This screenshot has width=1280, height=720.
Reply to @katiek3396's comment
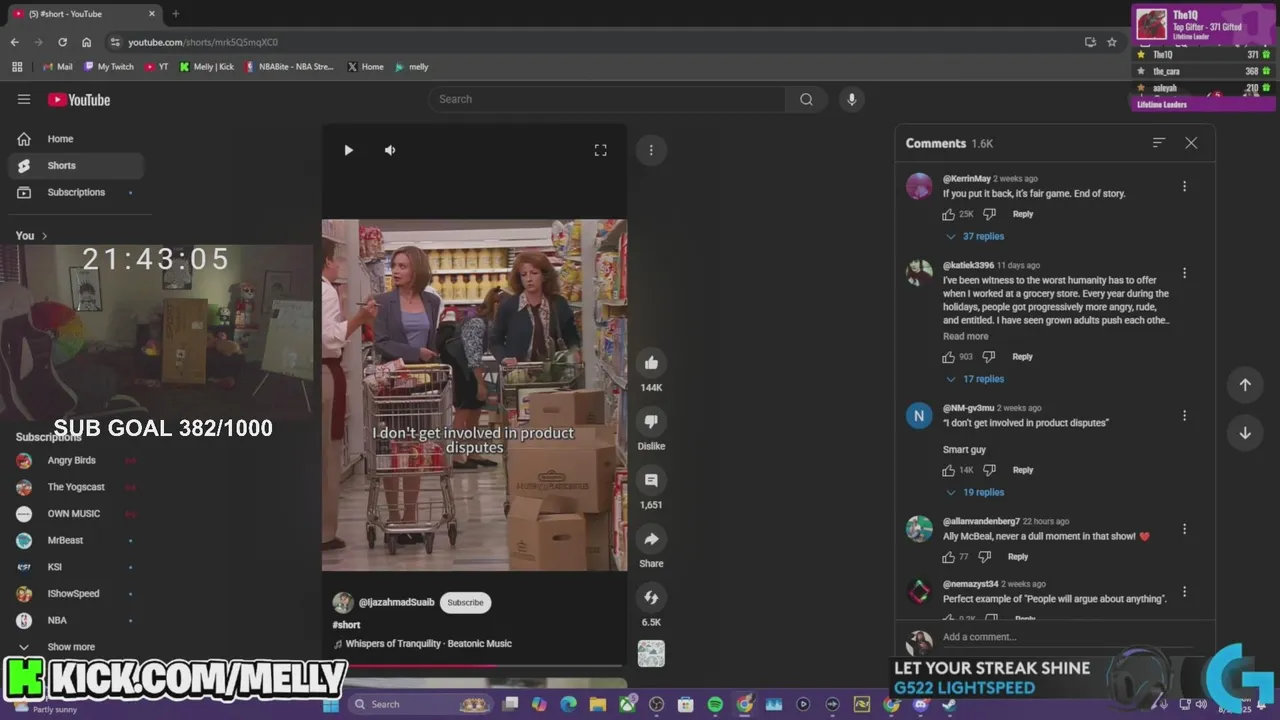[x=1022, y=357]
